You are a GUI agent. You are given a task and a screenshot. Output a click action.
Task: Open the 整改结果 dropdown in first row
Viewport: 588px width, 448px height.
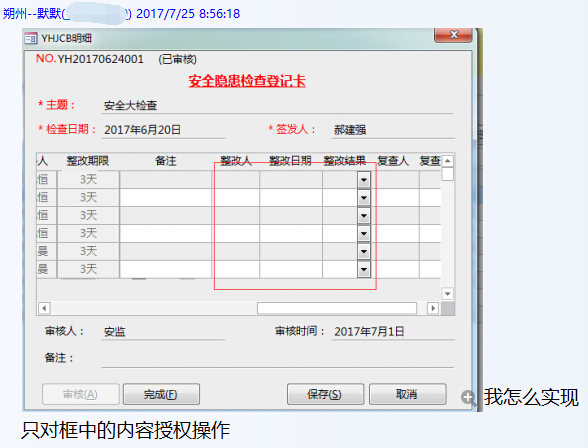(x=364, y=180)
